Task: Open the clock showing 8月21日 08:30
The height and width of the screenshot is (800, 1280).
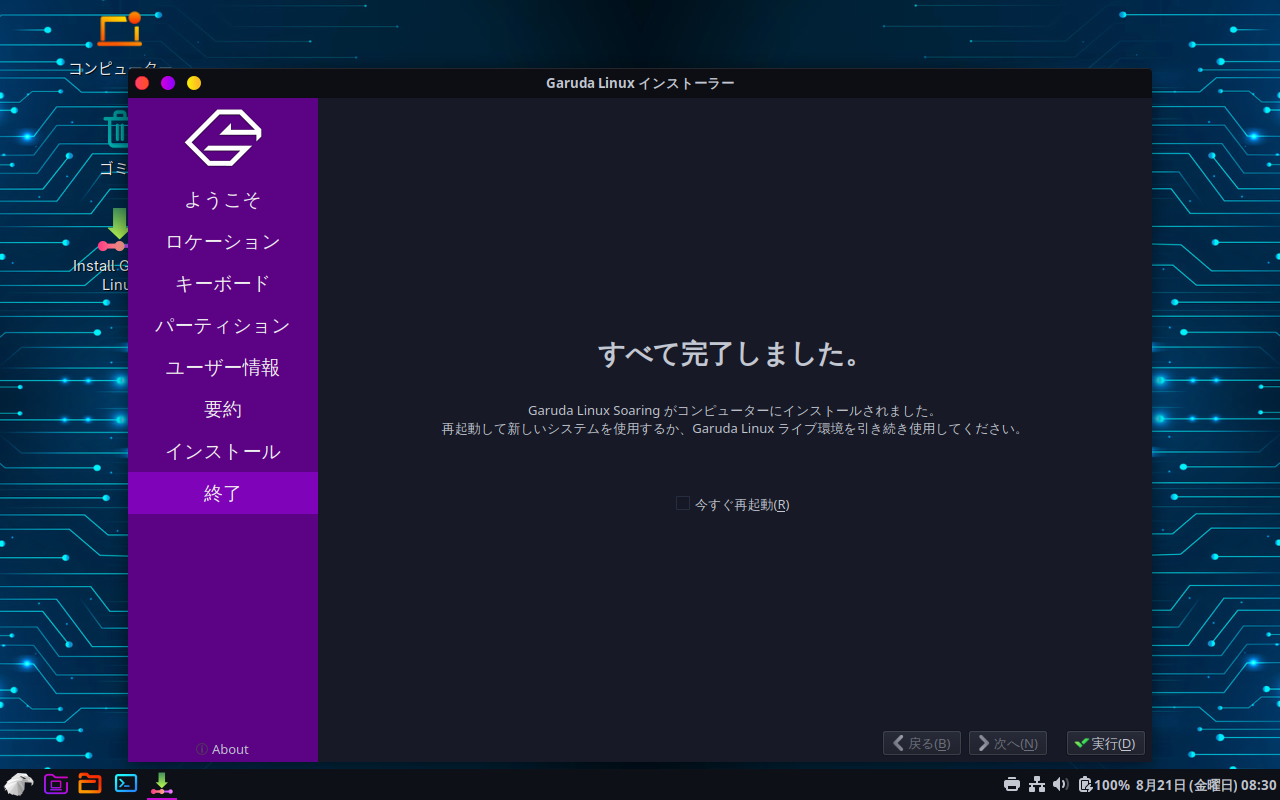Action: [1206, 785]
